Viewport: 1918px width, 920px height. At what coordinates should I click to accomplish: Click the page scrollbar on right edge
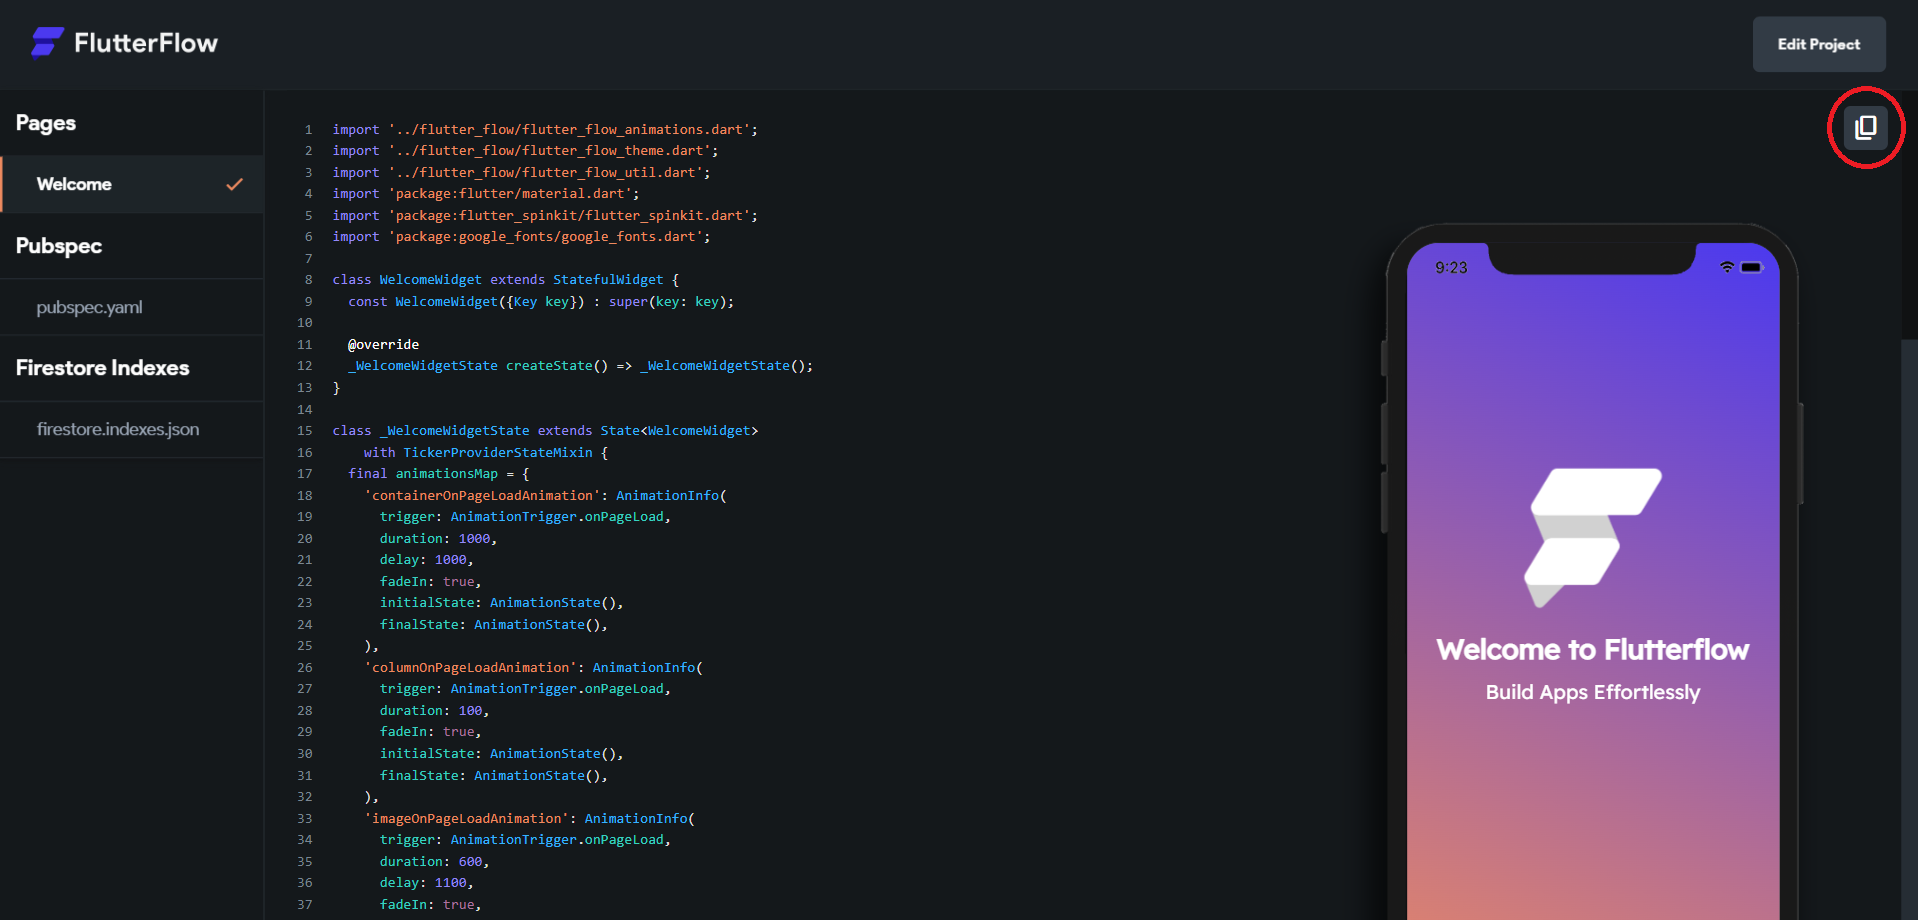(1909, 600)
